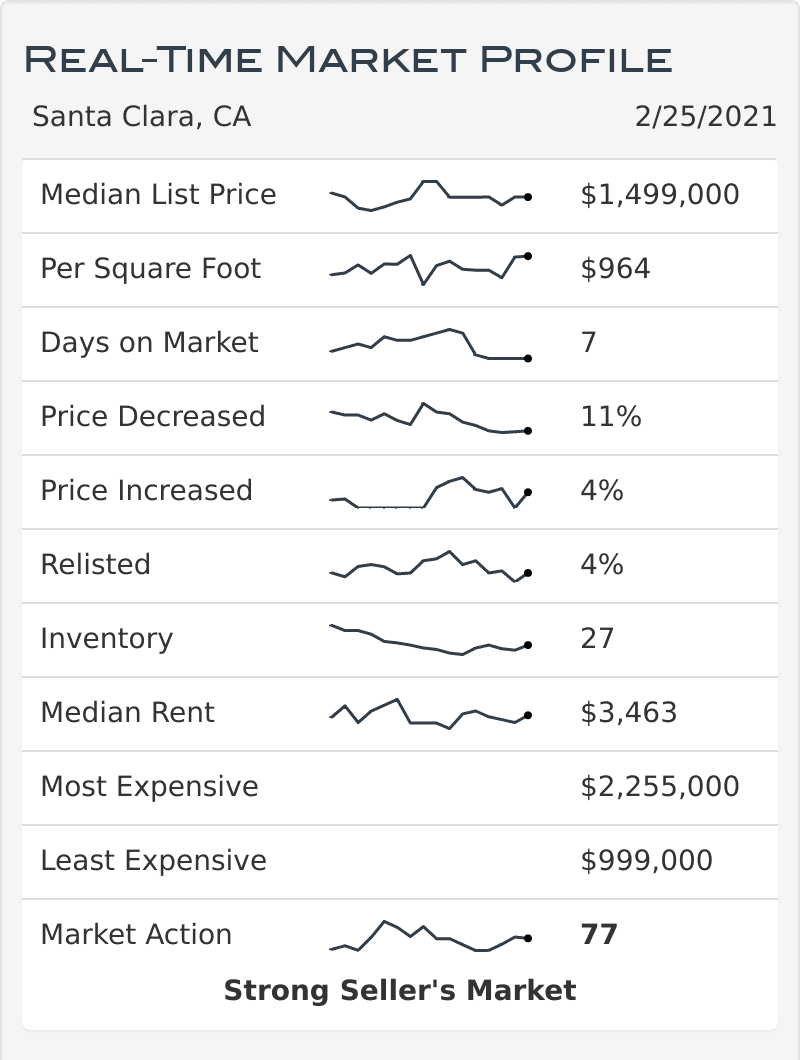
Task: Select the $1,499,000 median list price value
Action: (658, 195)
